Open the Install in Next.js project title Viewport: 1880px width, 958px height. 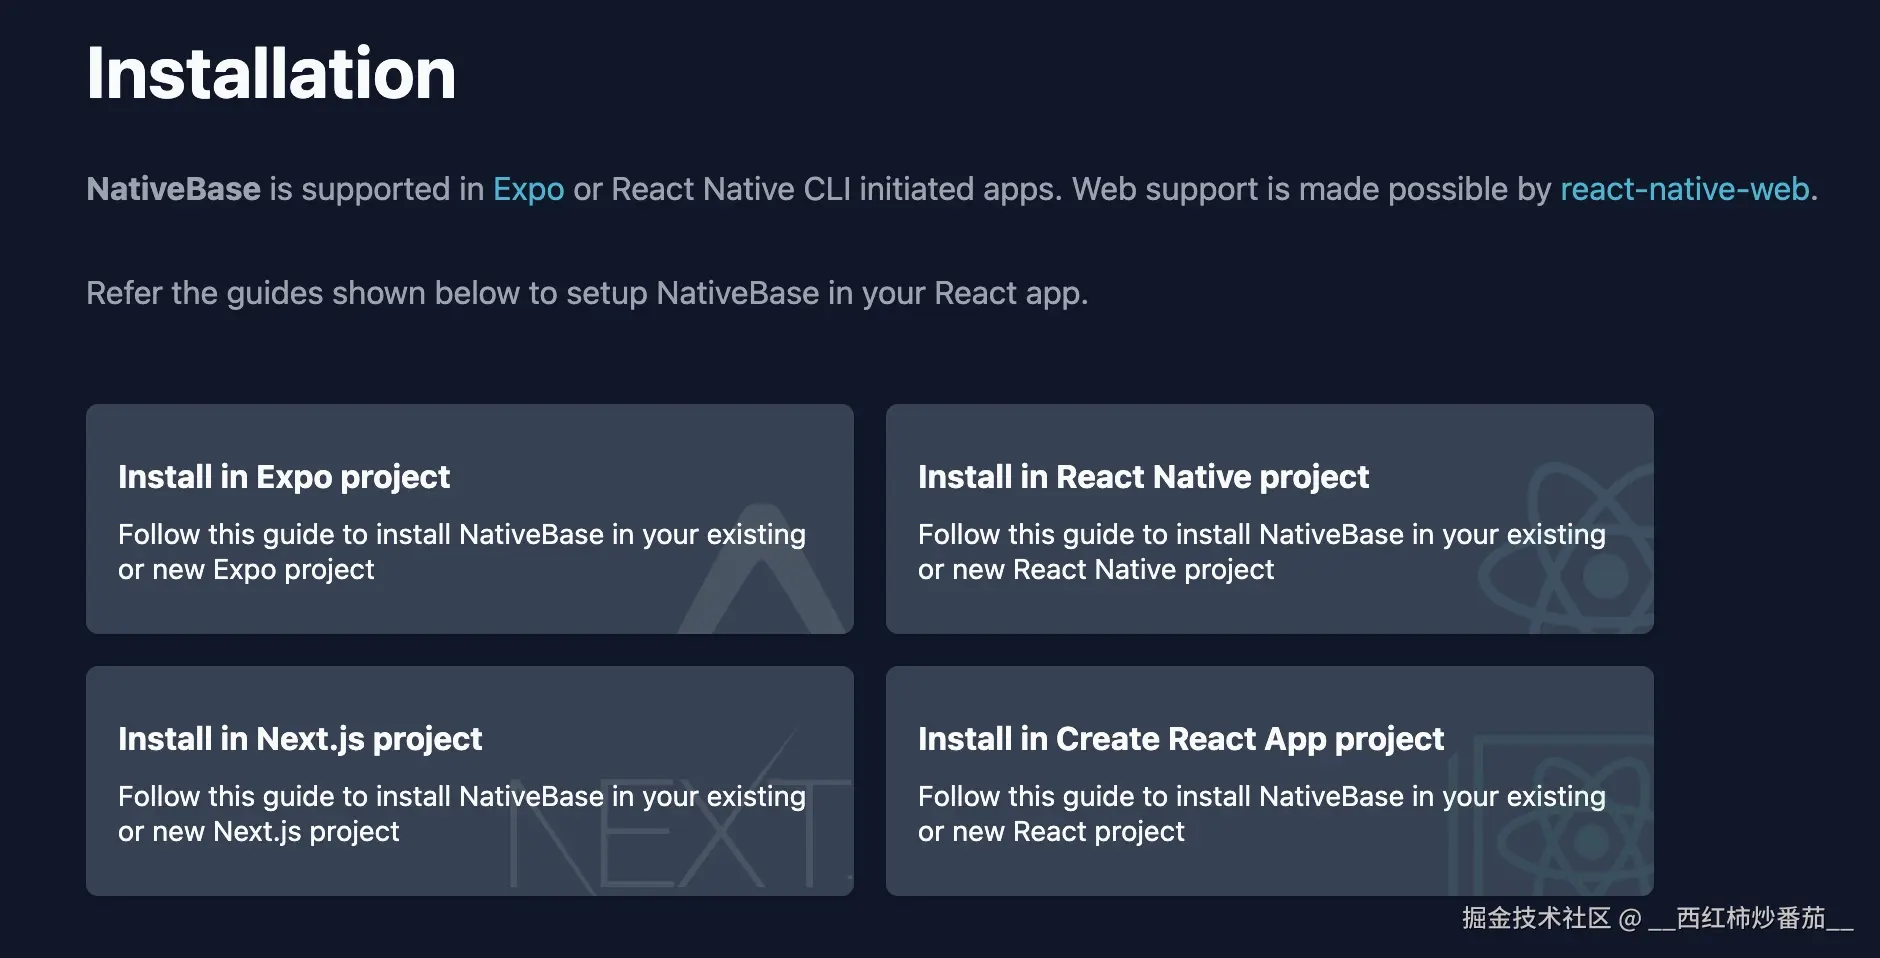[300, 739]
